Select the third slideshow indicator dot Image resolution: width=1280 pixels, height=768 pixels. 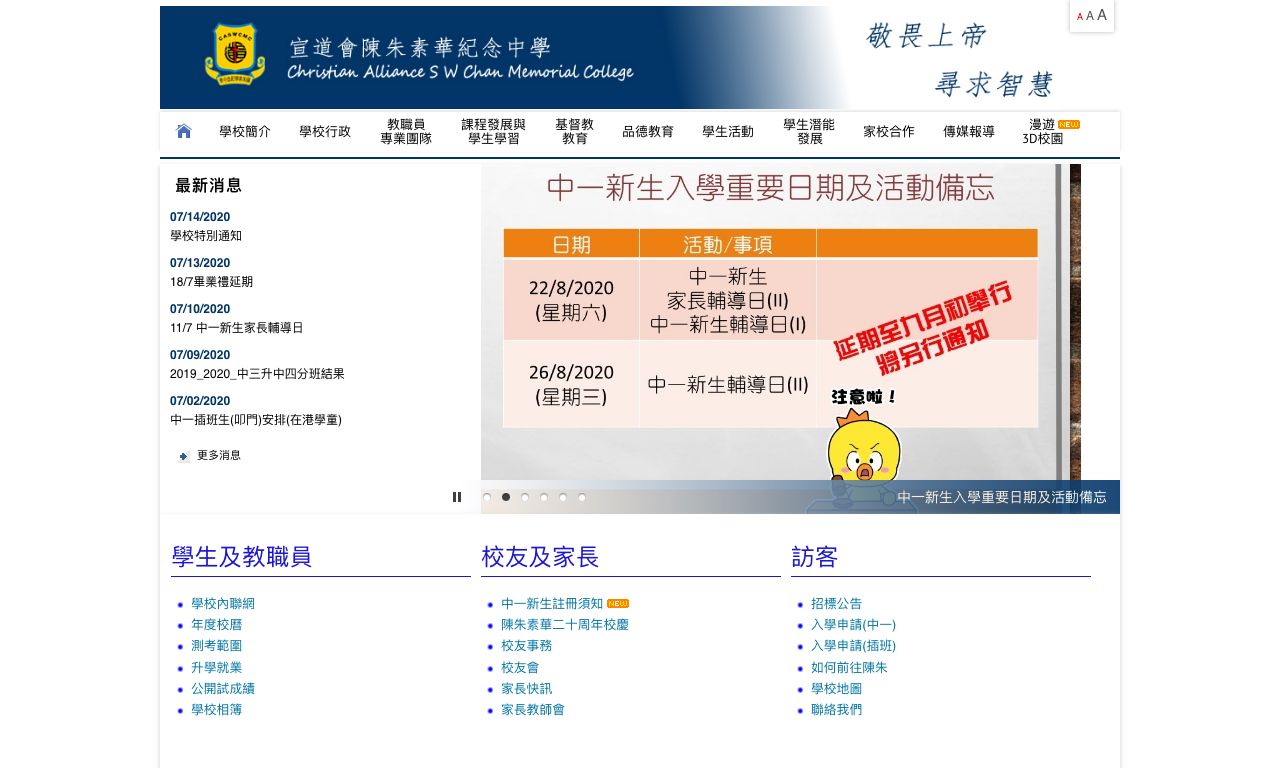pos(525,497)
